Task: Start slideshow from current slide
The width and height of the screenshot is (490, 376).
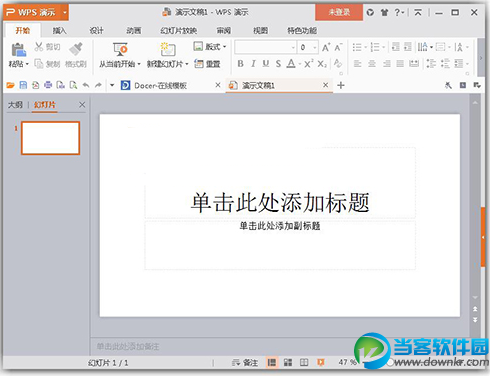Action: pyautogui.click(x=120, y=49)
